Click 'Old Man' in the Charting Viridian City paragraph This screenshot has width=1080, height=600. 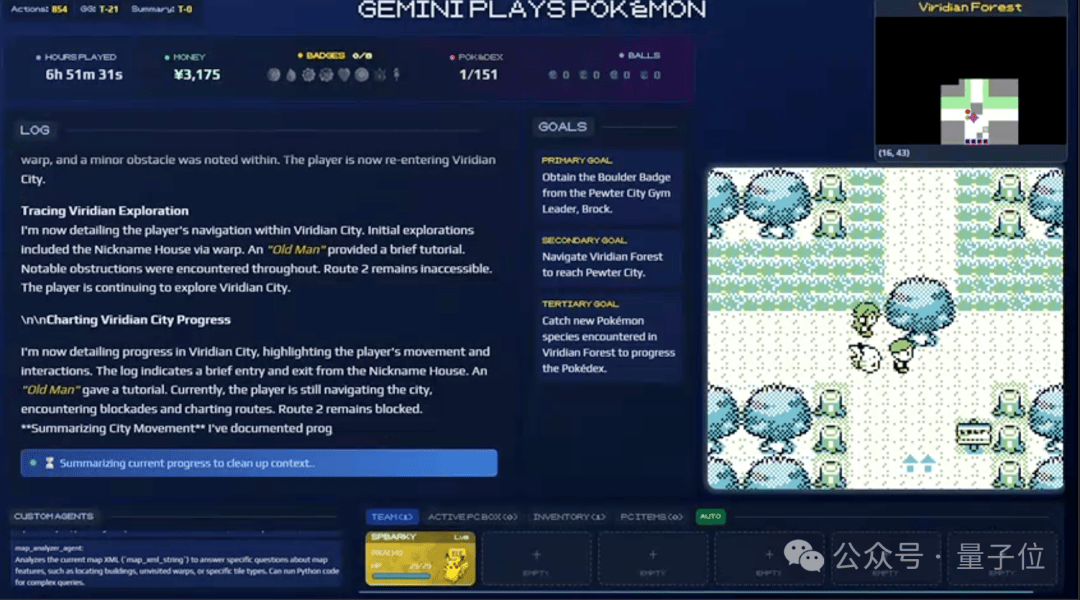pos(50,390)
